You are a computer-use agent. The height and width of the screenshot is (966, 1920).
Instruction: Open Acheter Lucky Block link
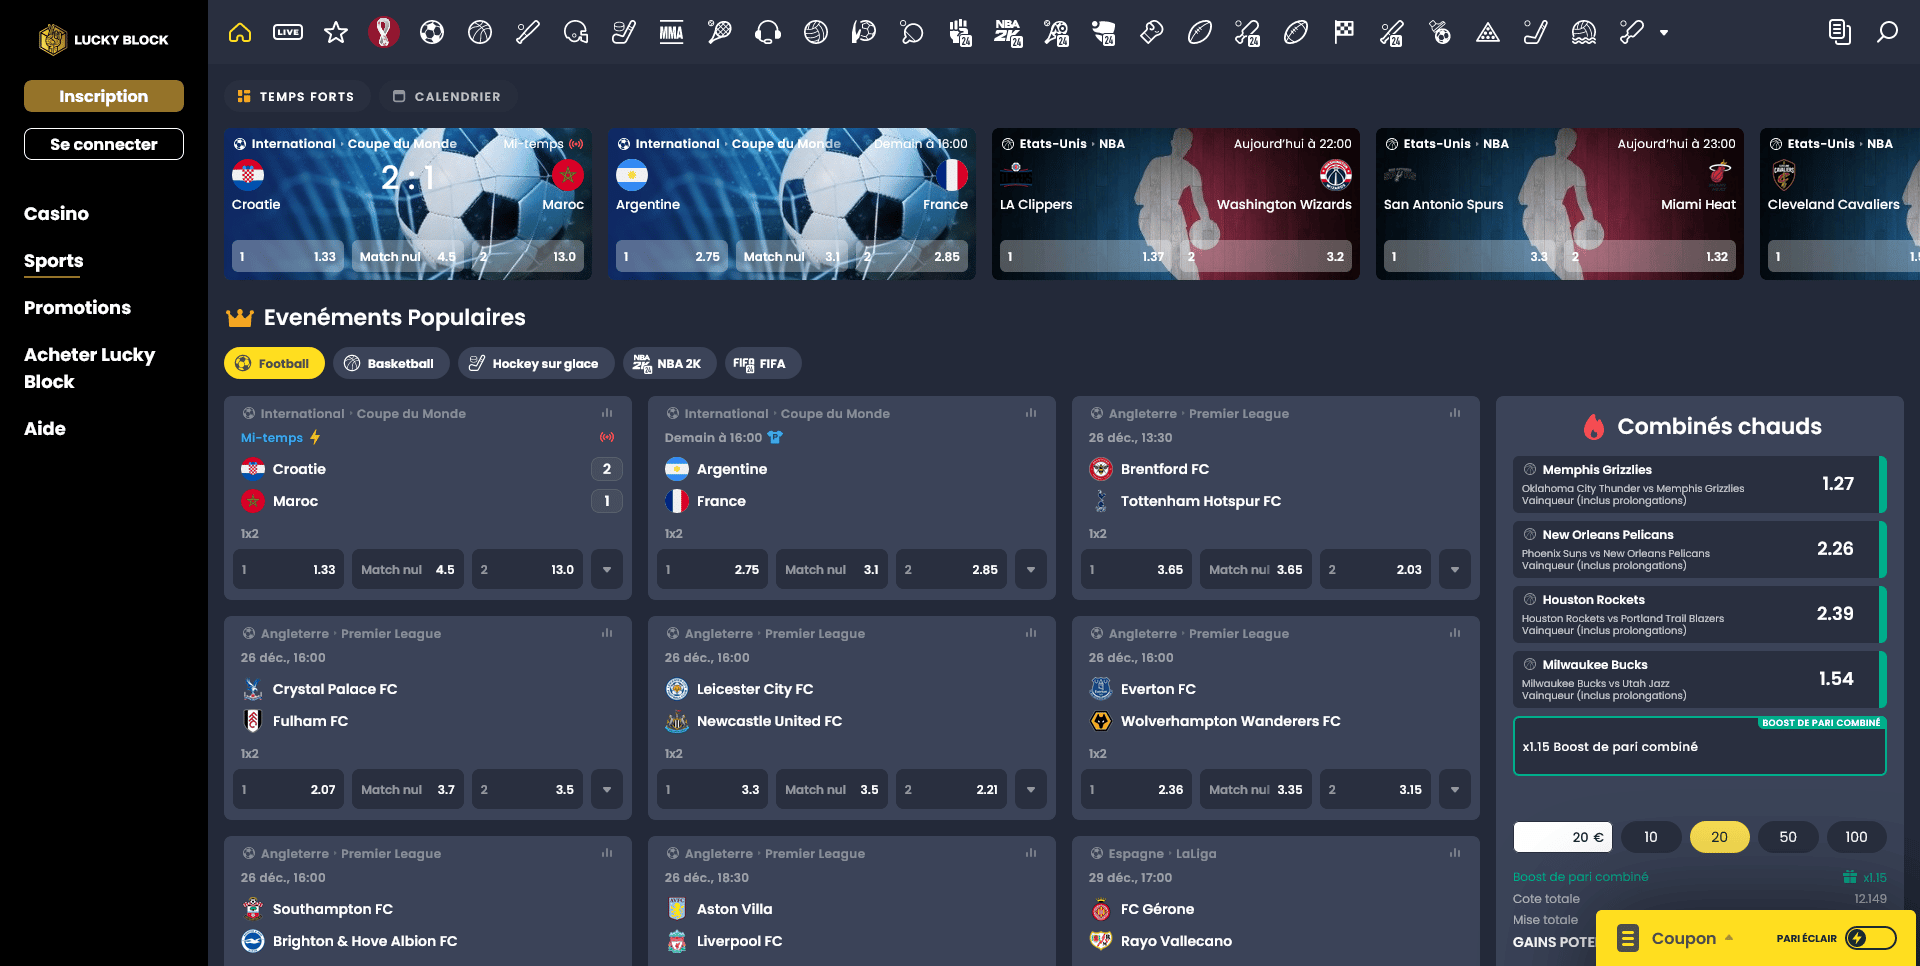(x=89, y=368)
